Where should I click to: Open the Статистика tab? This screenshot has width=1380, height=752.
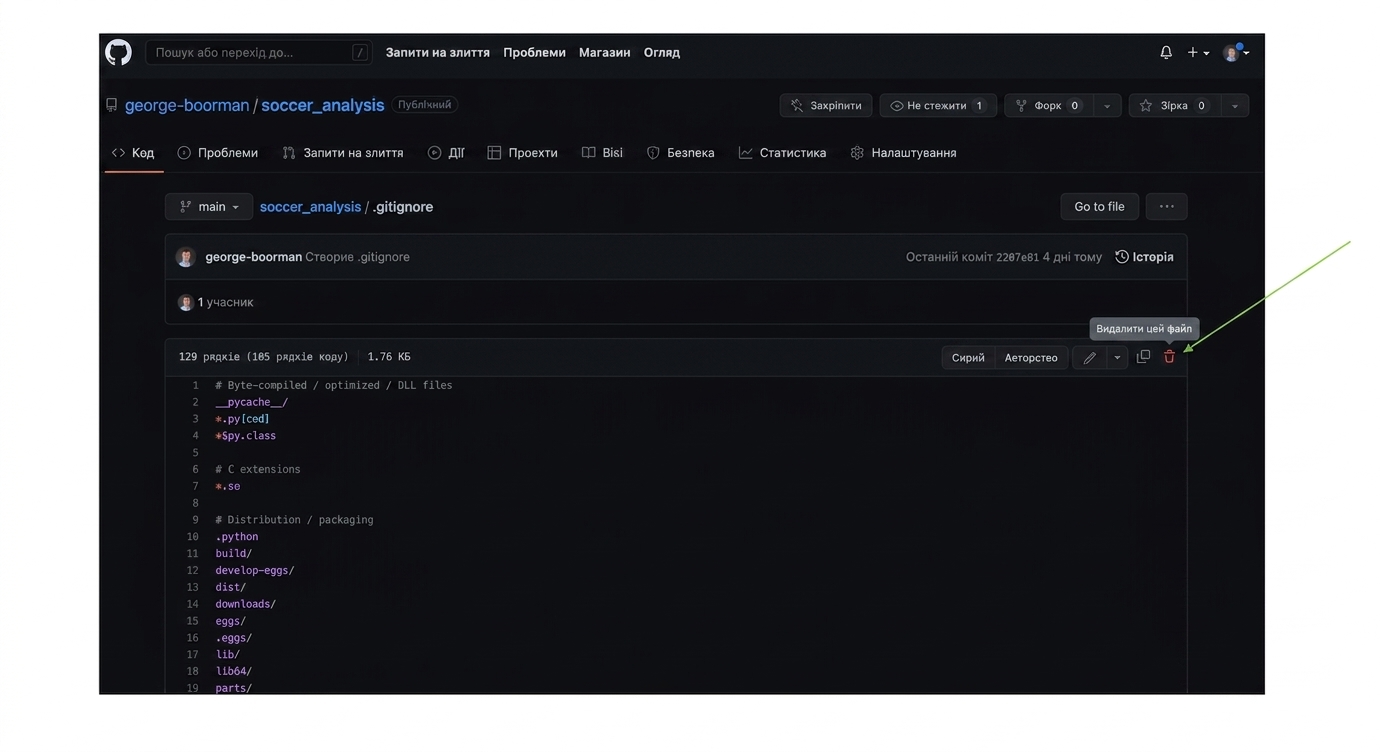coord(783,153)
